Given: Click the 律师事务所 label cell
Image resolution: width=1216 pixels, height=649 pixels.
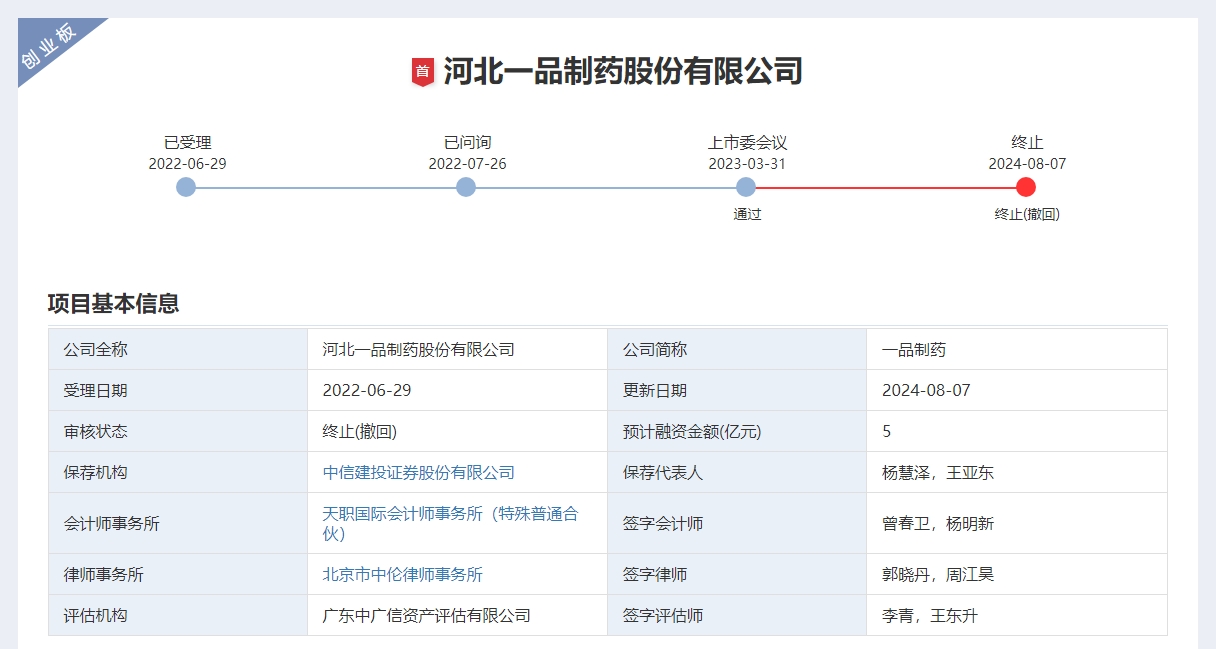Looking at the screenshot, I should click(178, 574).
